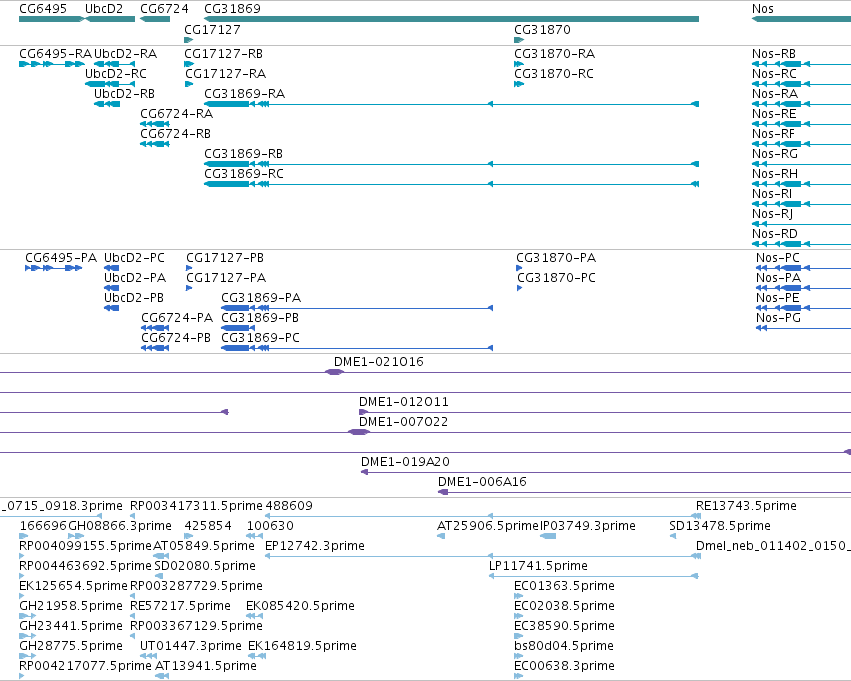Click the 425854 feature label

(x=208, y=526)
